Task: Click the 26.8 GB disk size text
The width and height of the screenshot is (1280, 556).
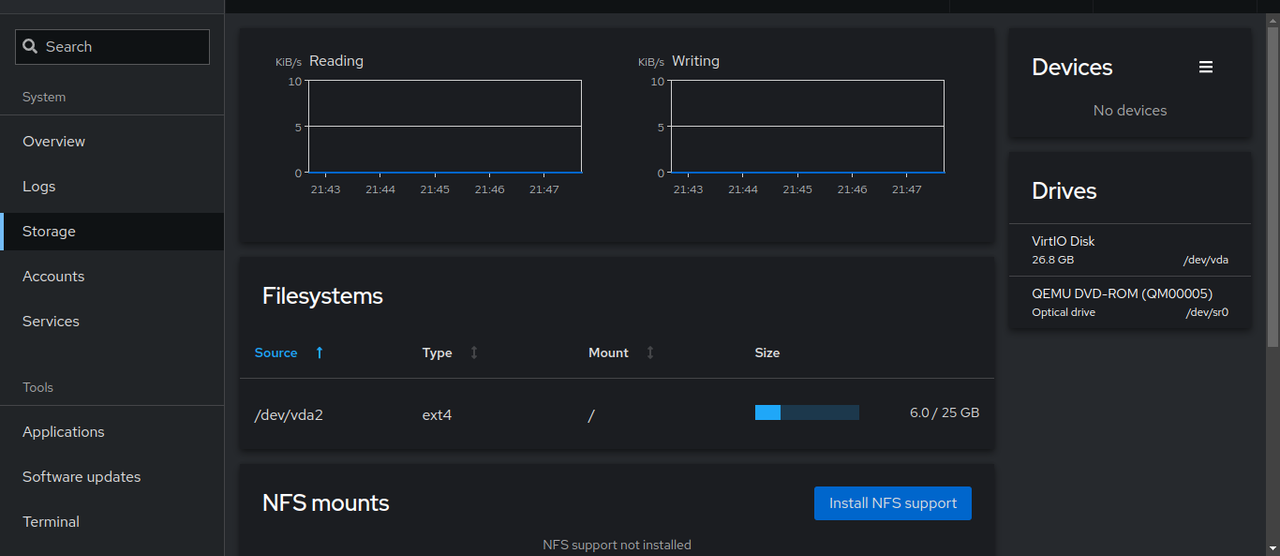Action: click(1053, 260)
